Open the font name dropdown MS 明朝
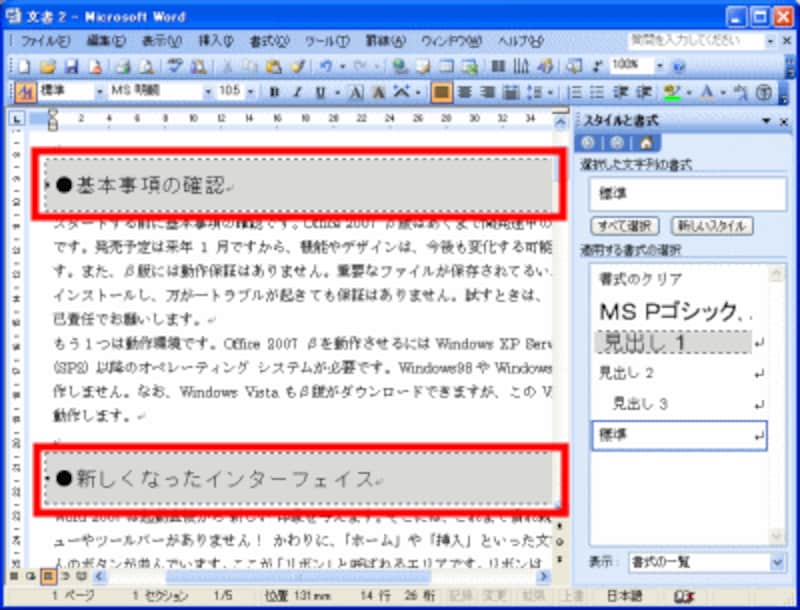The width and height of the screenshot is (800, 610). point(160,92)
